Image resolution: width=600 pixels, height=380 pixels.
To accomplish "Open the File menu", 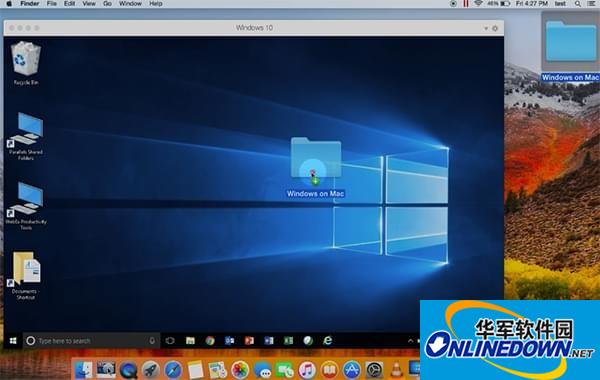I will pyautogui.click(x=52, y=4).
